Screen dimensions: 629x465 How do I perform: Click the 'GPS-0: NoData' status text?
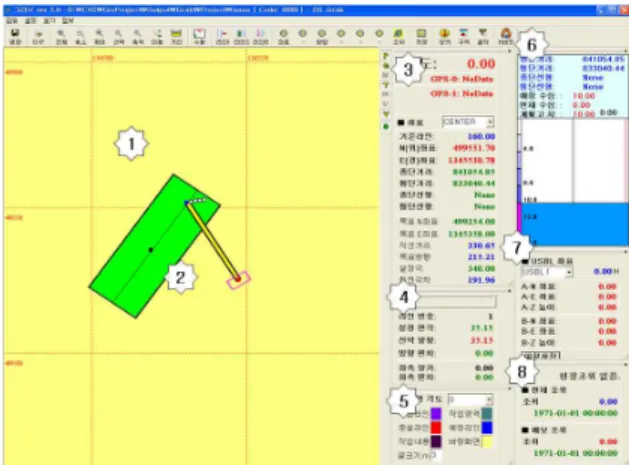[461, 79]
